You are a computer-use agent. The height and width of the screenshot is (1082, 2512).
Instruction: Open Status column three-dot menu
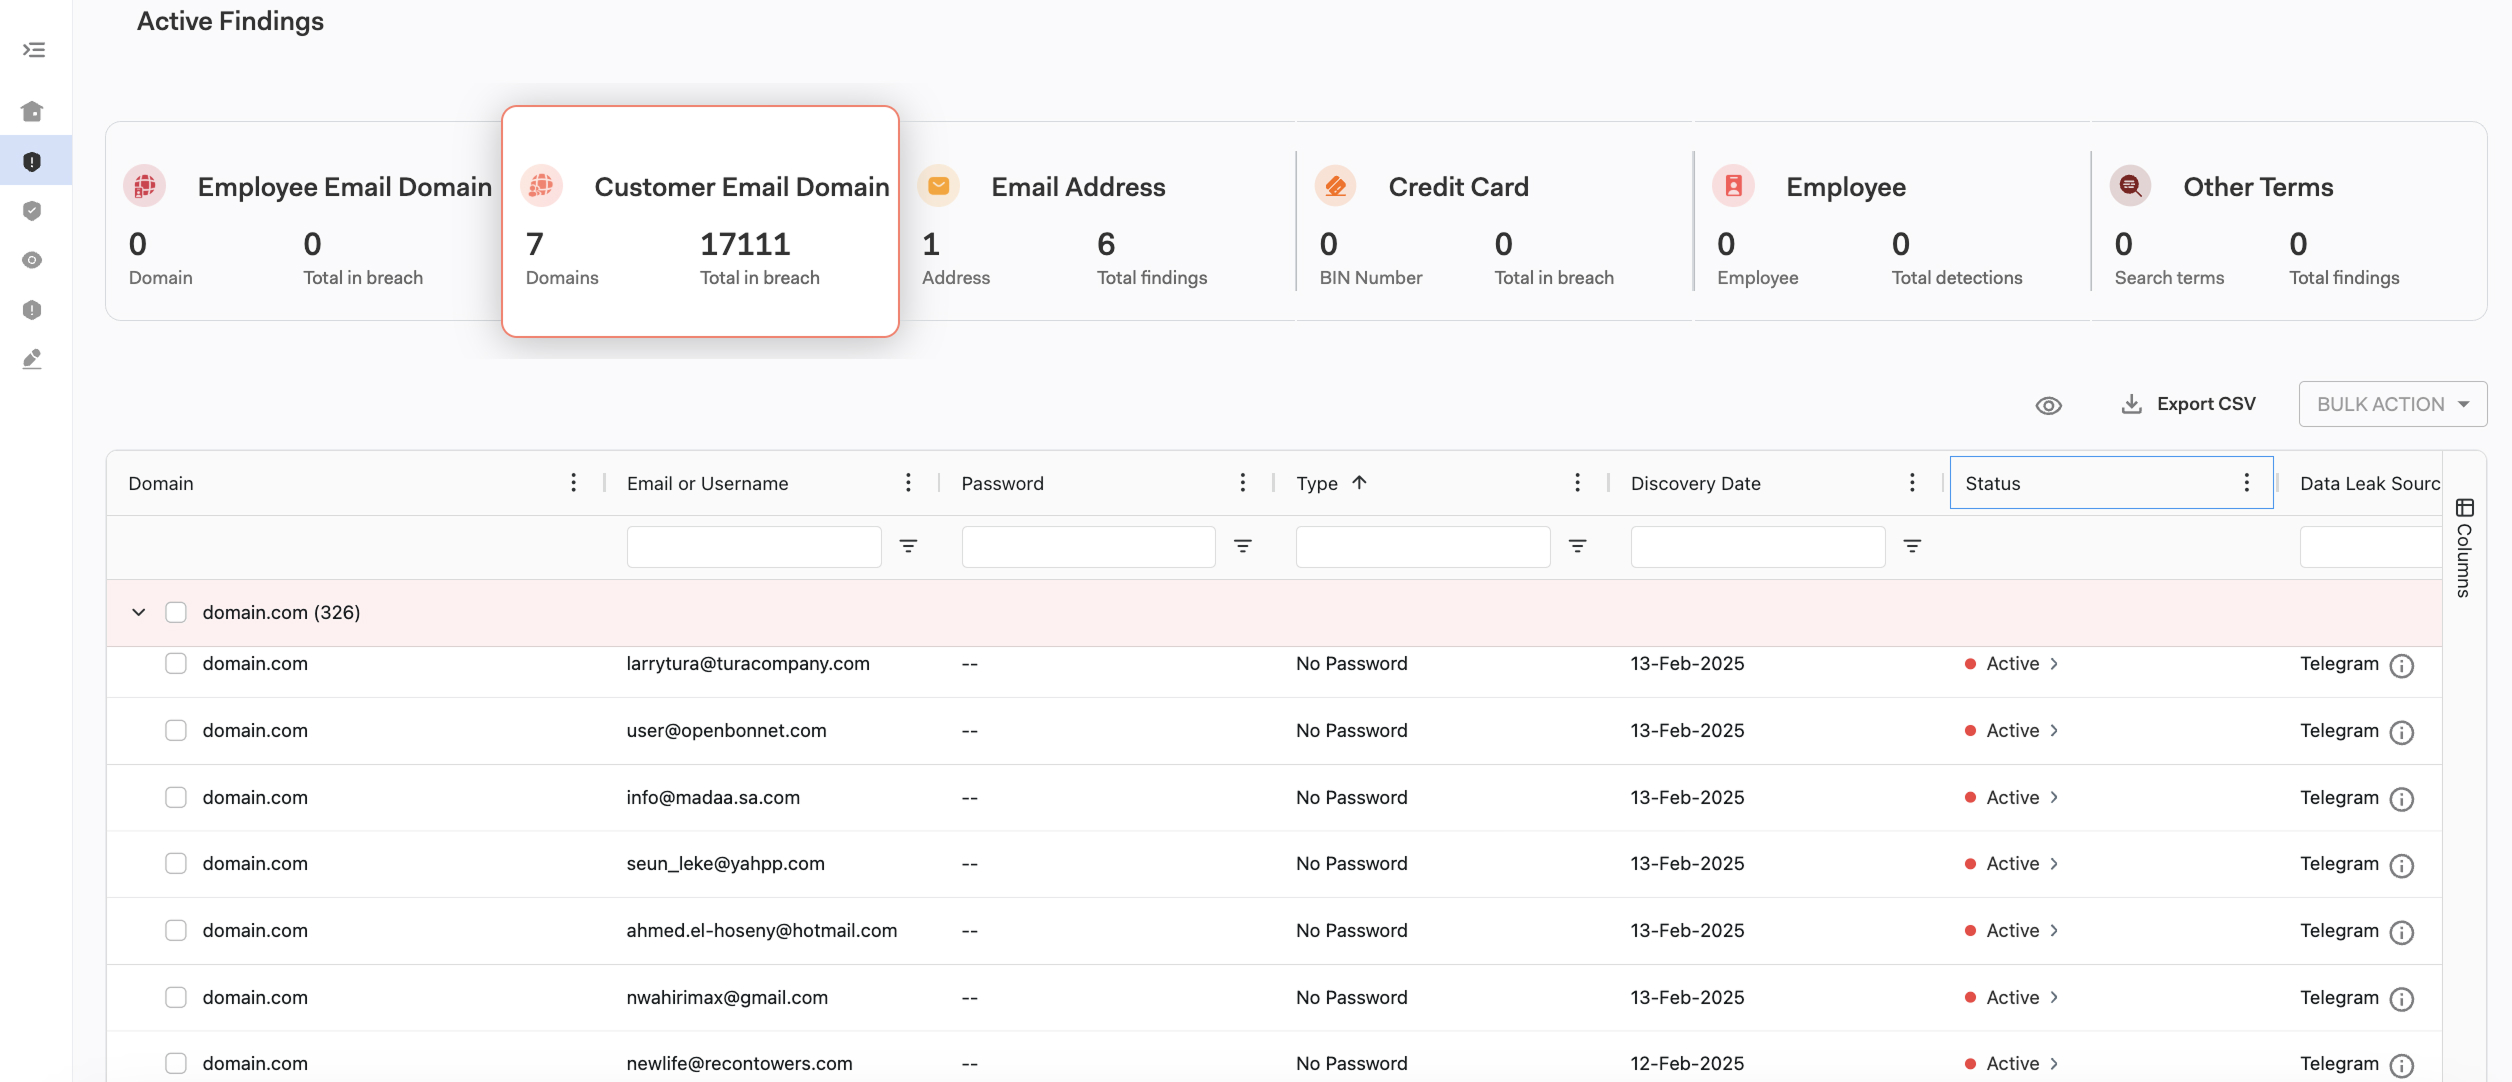click(2246, 483)
